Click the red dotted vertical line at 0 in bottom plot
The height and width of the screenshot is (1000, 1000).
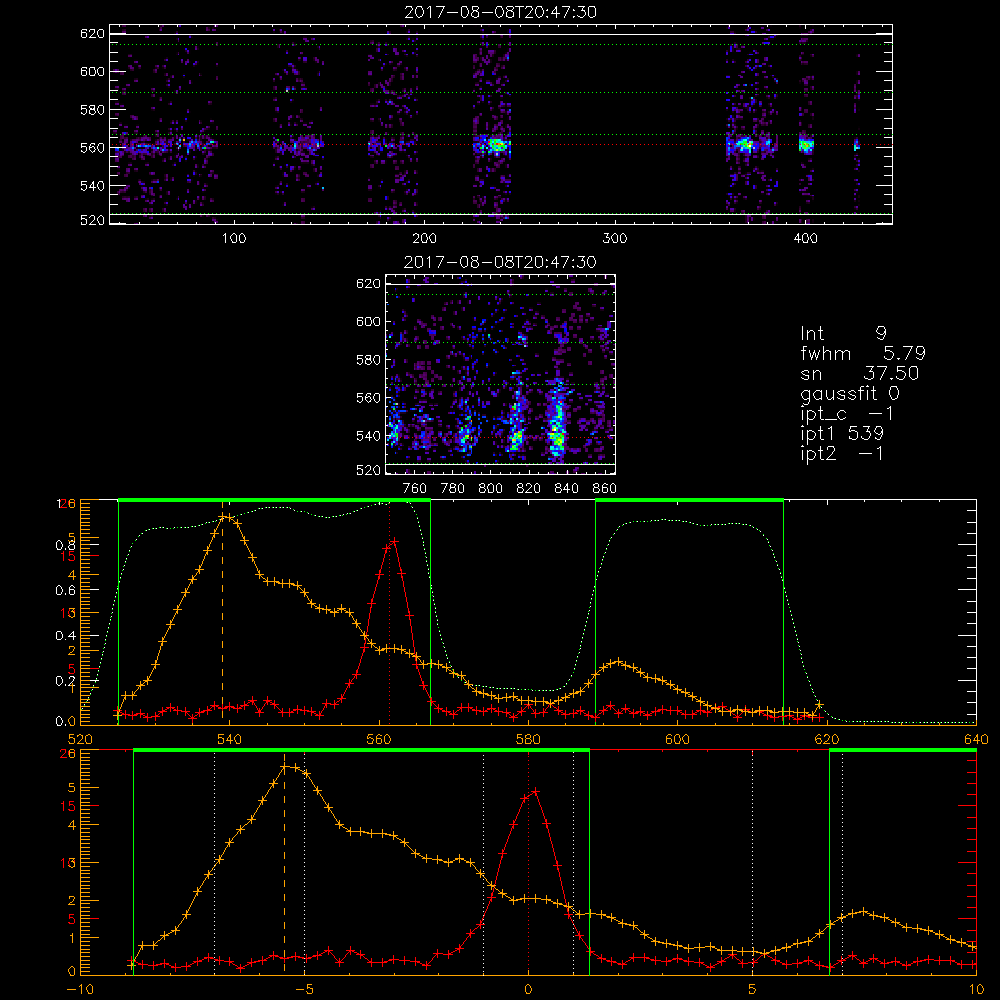click(x=528, y=861)
